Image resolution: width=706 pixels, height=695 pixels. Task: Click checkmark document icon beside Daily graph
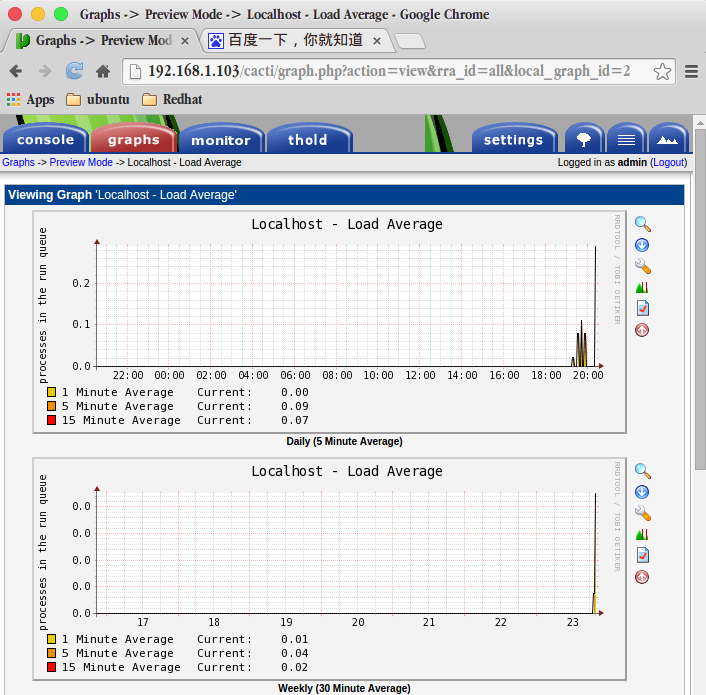643,308
